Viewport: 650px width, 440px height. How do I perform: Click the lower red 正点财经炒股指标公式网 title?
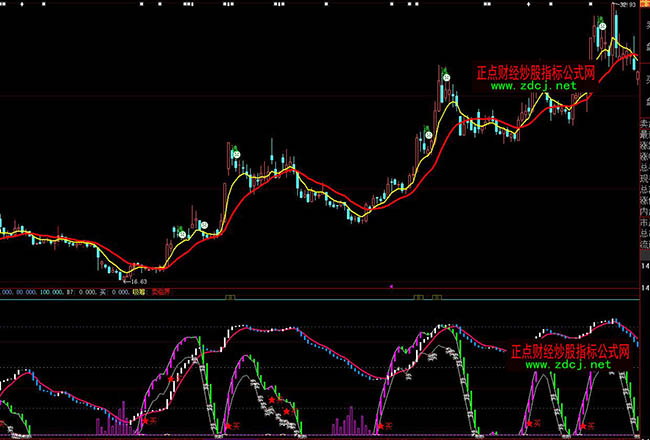pyautogui.click(x=570, y=352)
